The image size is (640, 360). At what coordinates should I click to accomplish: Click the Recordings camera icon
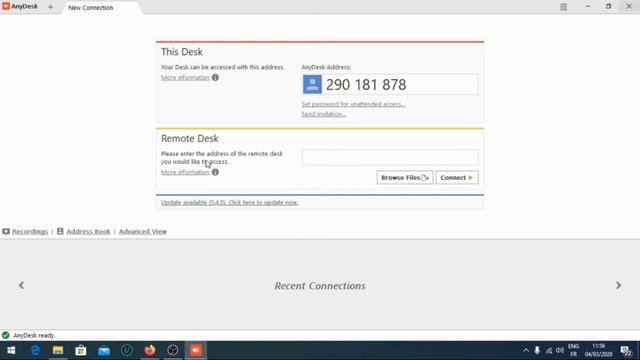(x=6, y=231)
